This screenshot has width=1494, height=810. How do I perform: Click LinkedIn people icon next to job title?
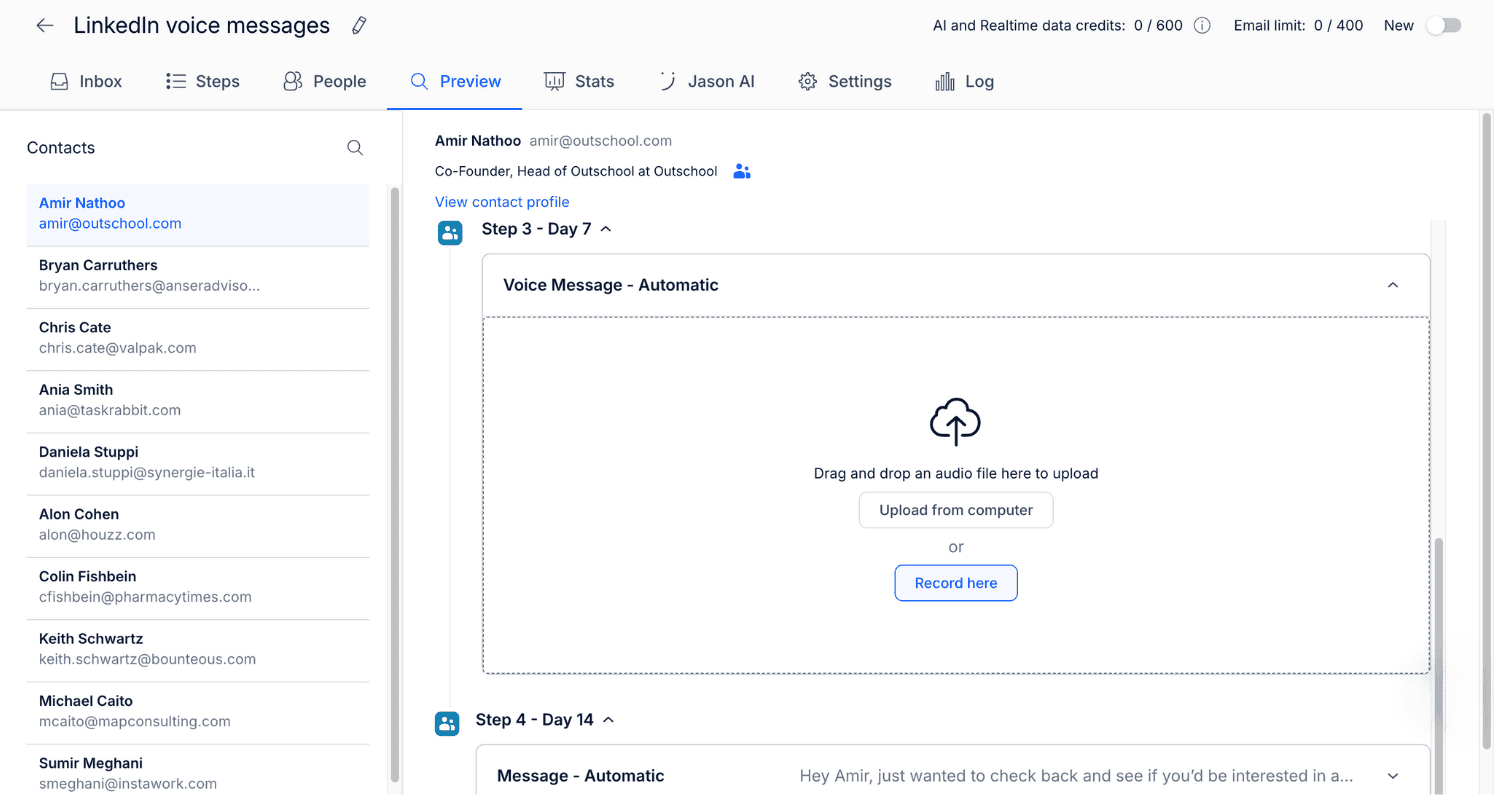coord(741,172)
